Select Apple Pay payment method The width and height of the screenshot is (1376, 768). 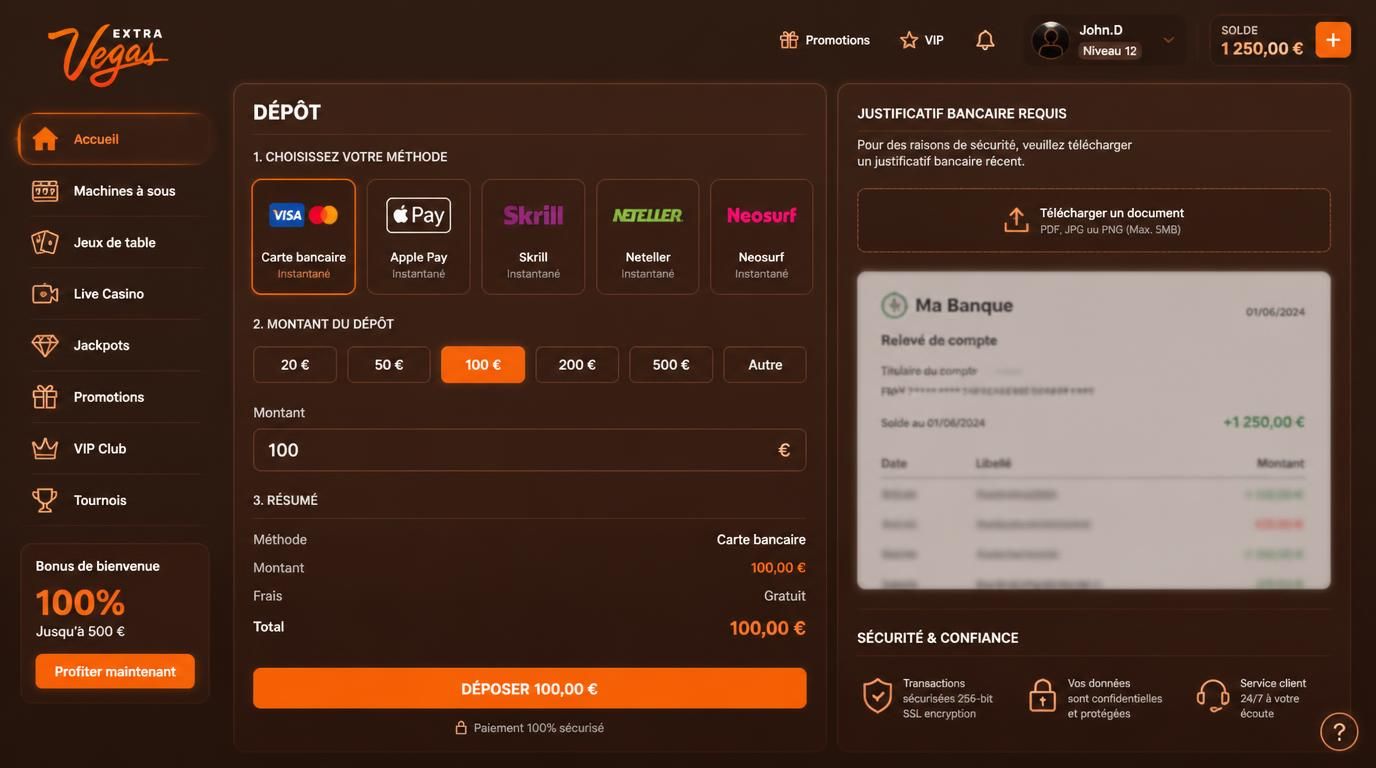(x=419, y=237)
